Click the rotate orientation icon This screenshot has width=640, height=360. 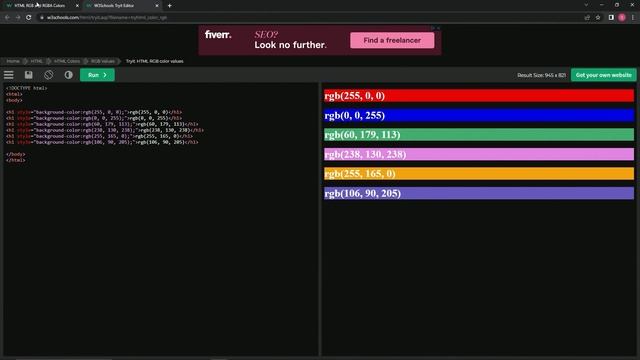49,75
